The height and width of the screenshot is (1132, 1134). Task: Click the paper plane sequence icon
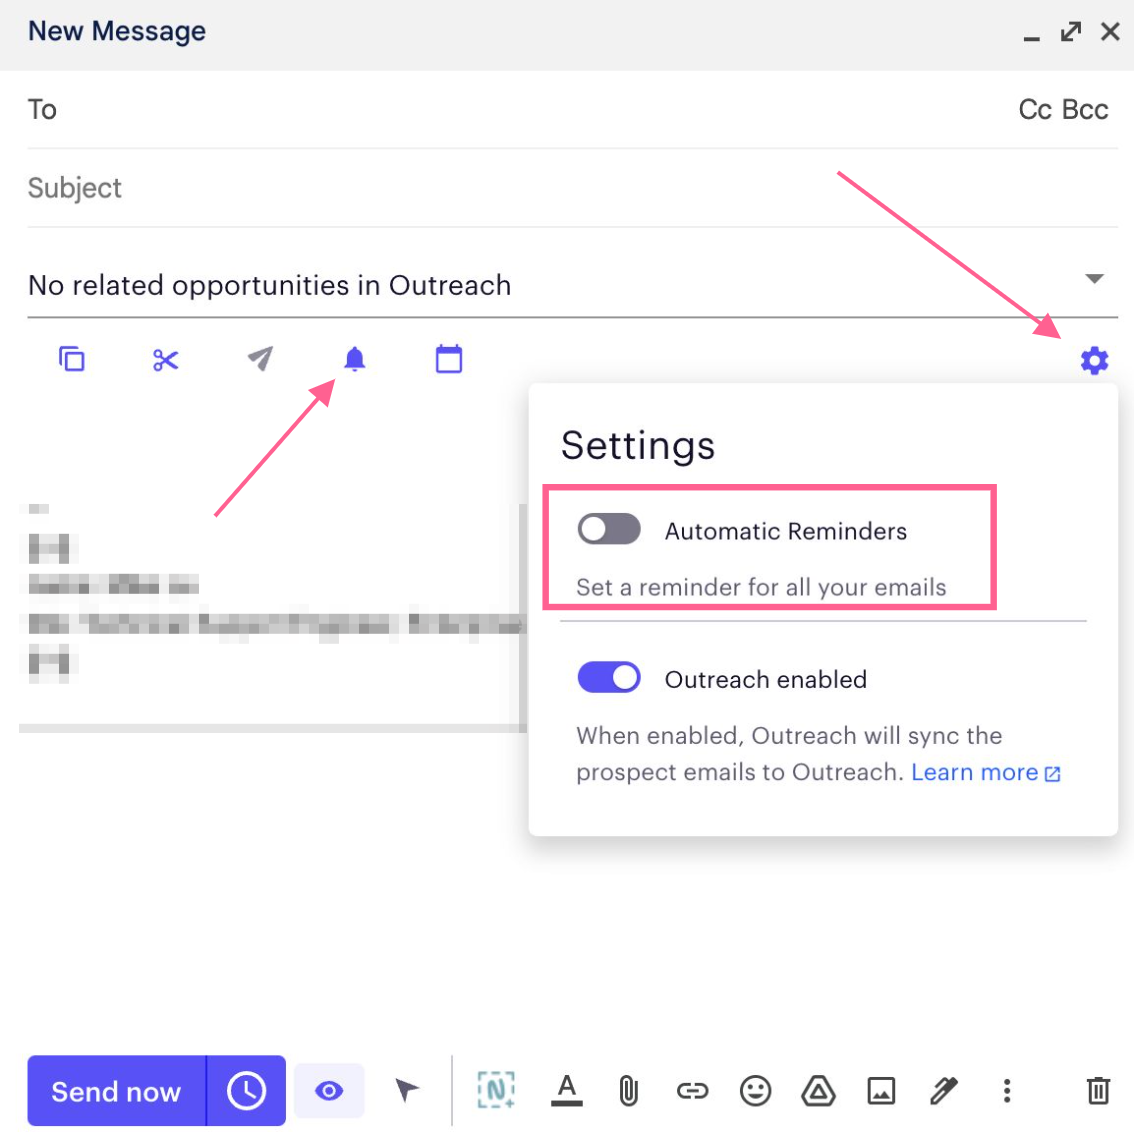point(260,359)
